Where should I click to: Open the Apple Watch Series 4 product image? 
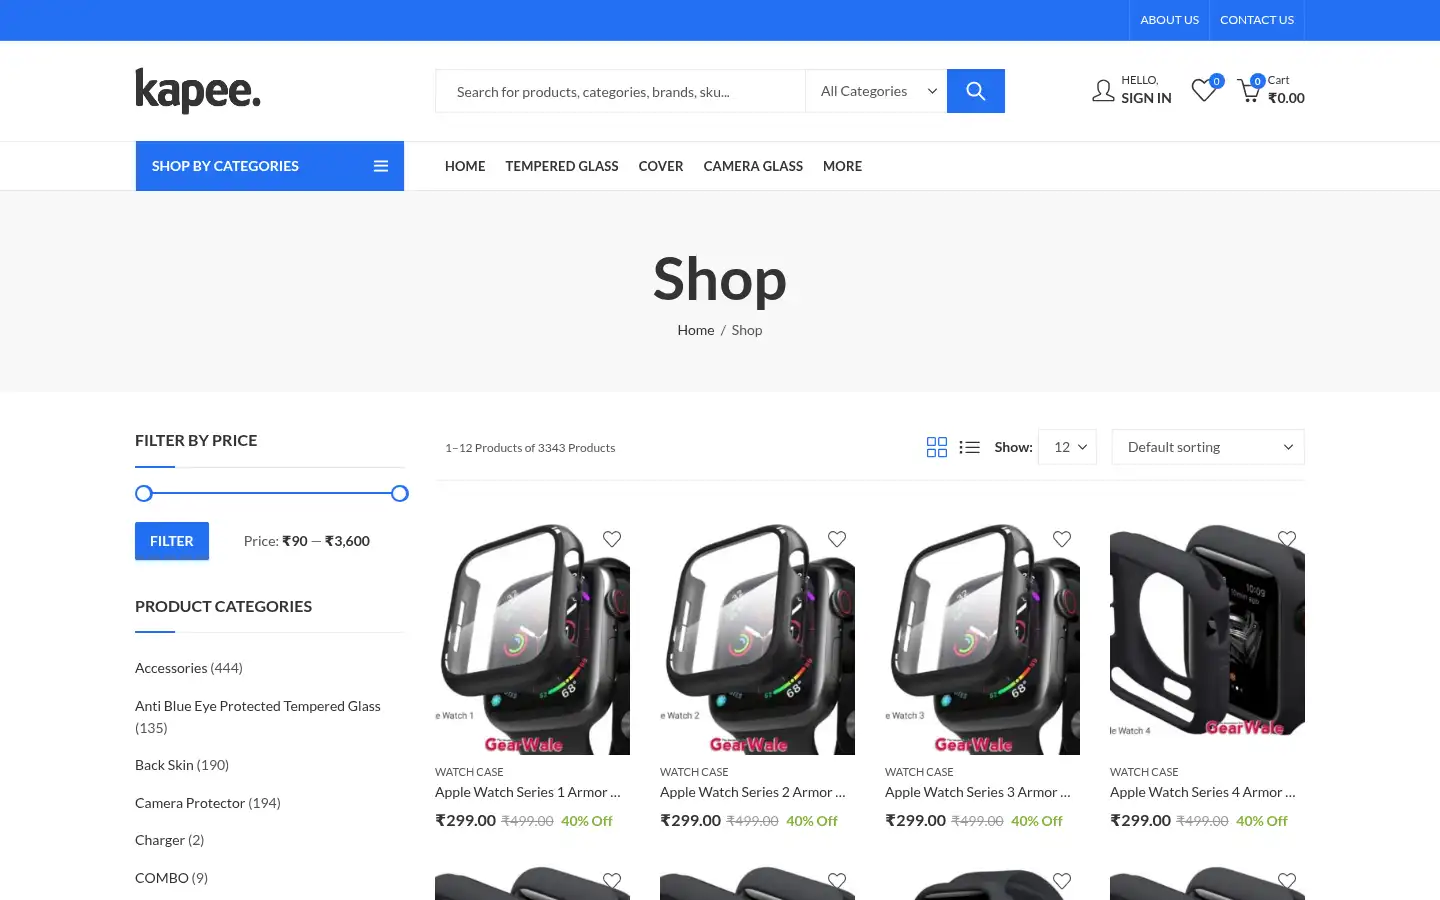pyautogui.click(x=1207, y=637)
